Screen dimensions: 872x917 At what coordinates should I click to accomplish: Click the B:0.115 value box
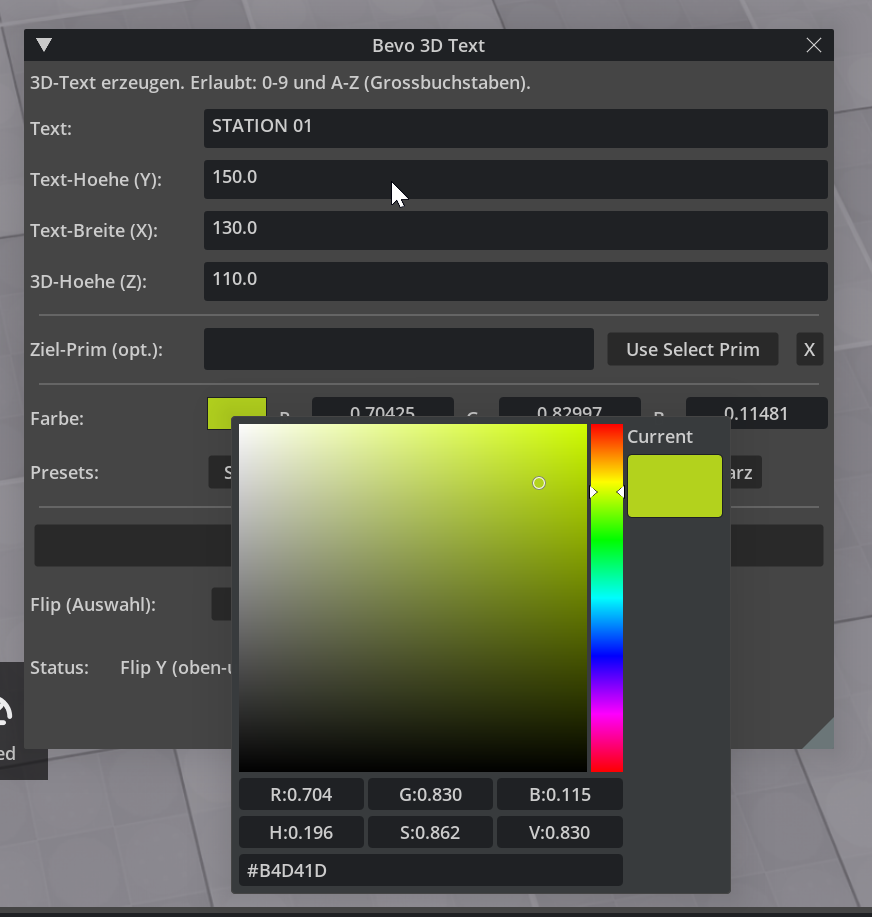pyautogui.click(x=560, y=794)
